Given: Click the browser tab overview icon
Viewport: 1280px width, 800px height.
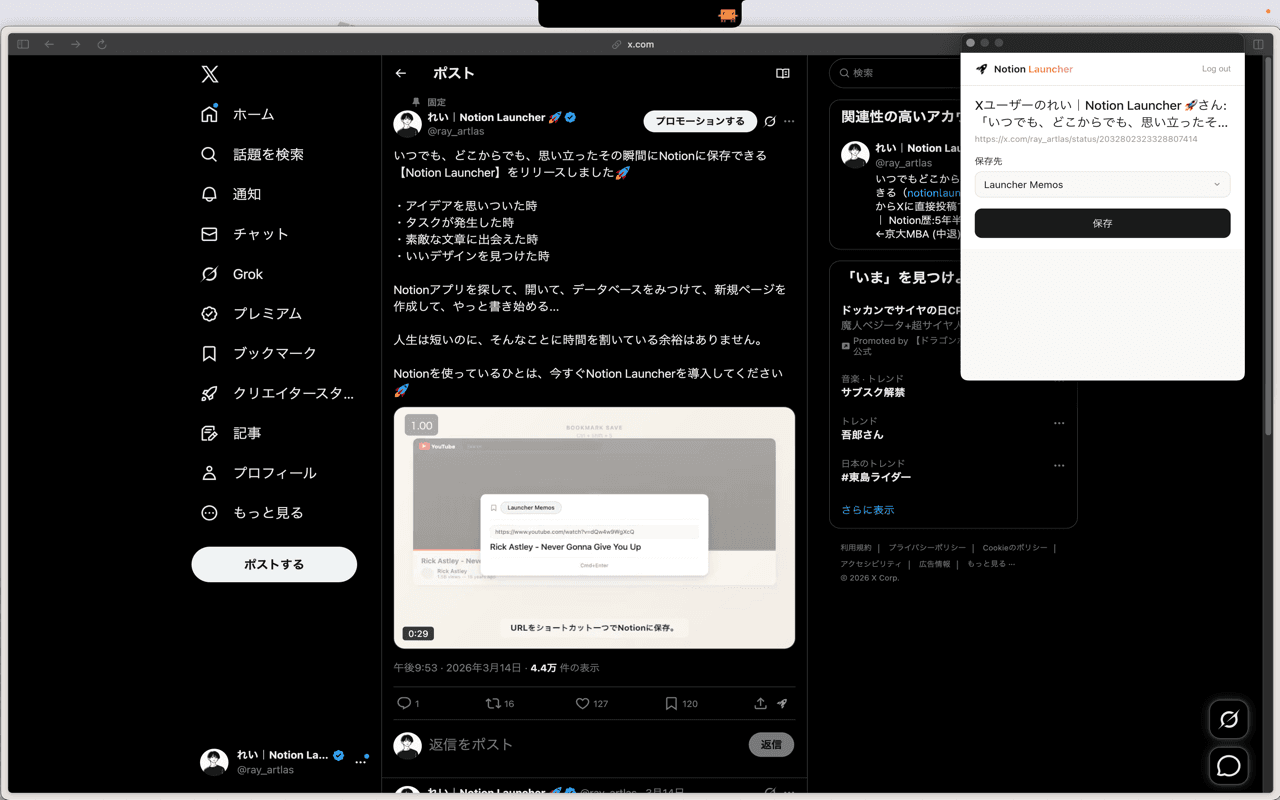Looking at the screenshot, I should (x=1258, y=44).
